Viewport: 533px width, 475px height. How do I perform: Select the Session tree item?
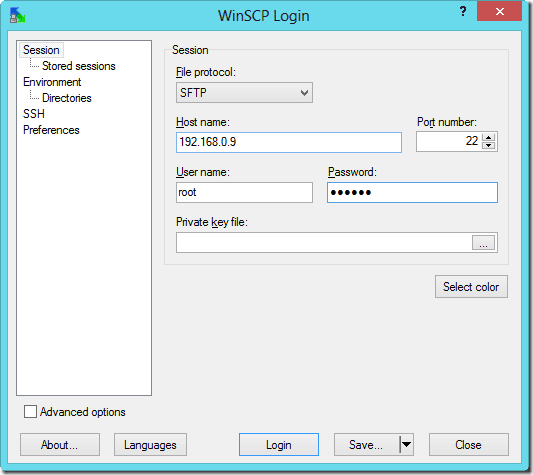(41, 50)
